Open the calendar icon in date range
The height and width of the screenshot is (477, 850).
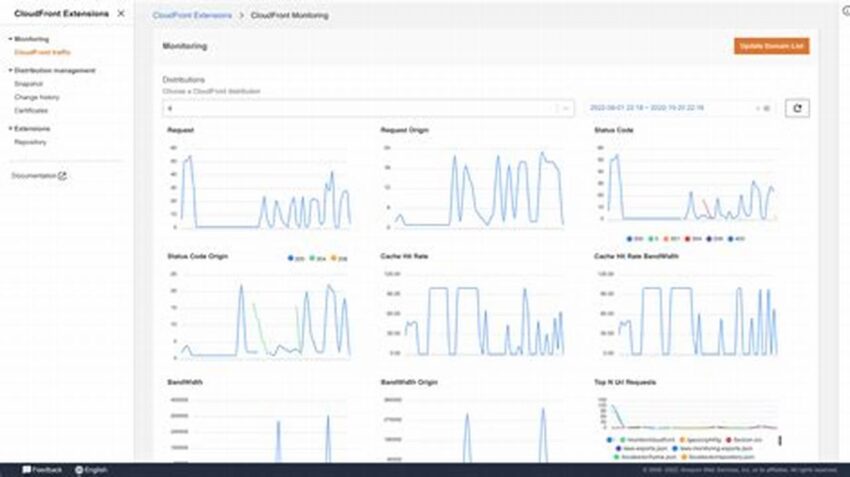(767, 108)
